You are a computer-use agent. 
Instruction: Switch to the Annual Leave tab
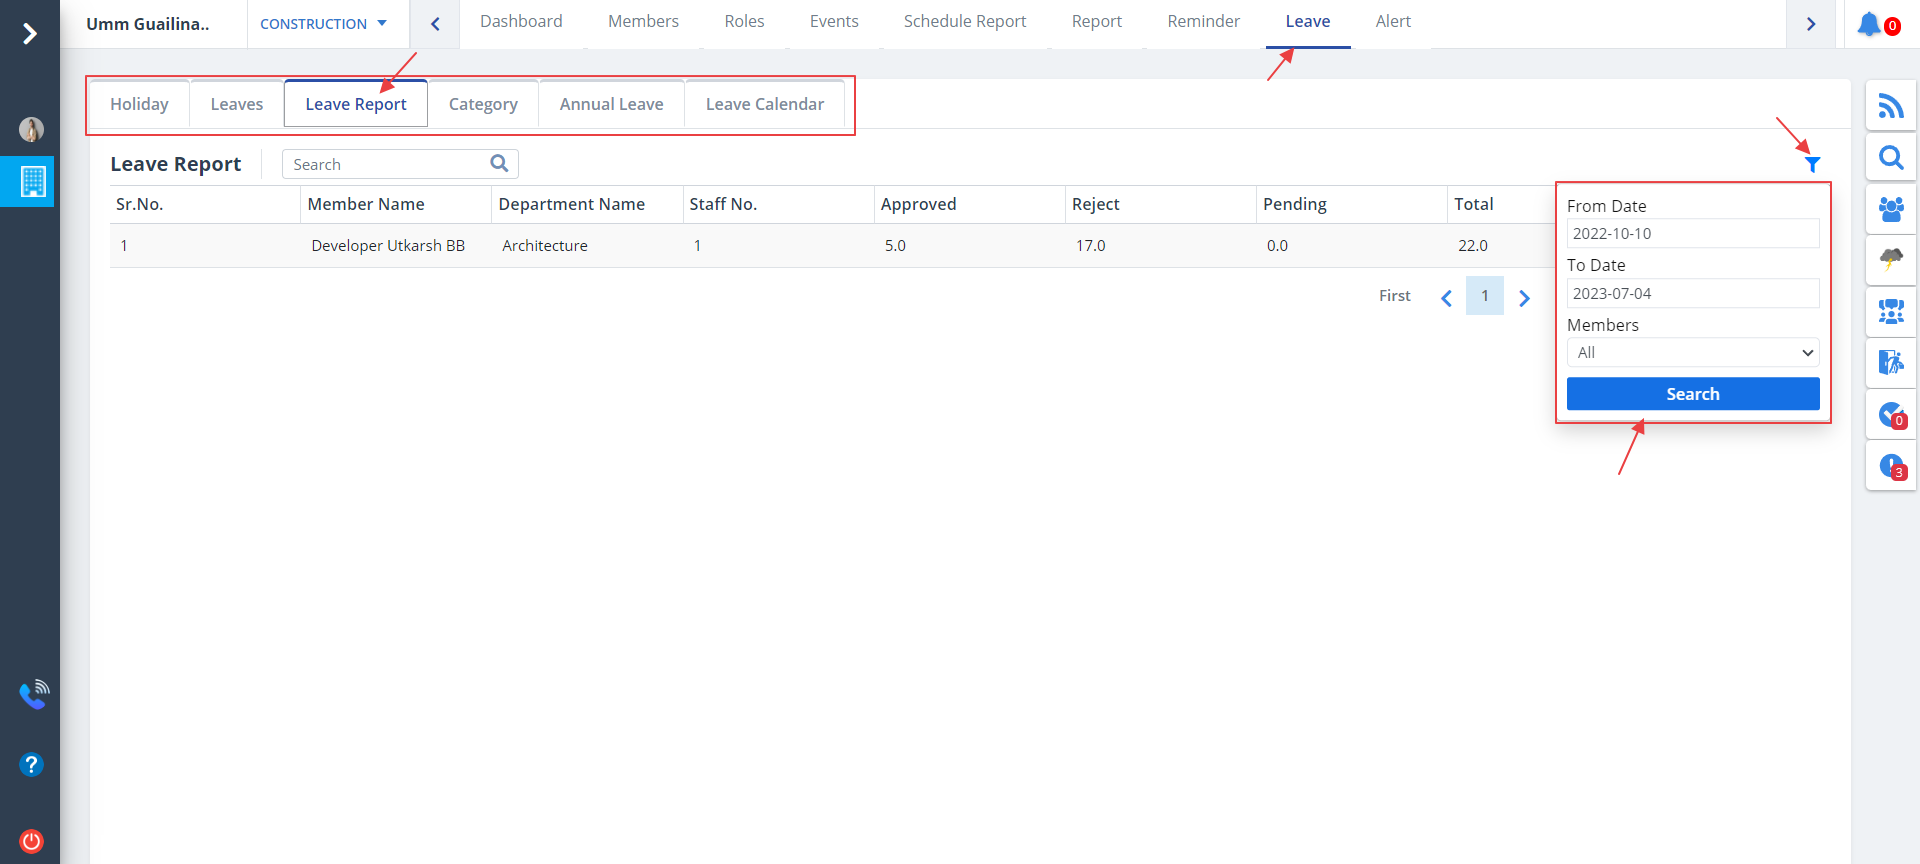(x=611, y=104)
